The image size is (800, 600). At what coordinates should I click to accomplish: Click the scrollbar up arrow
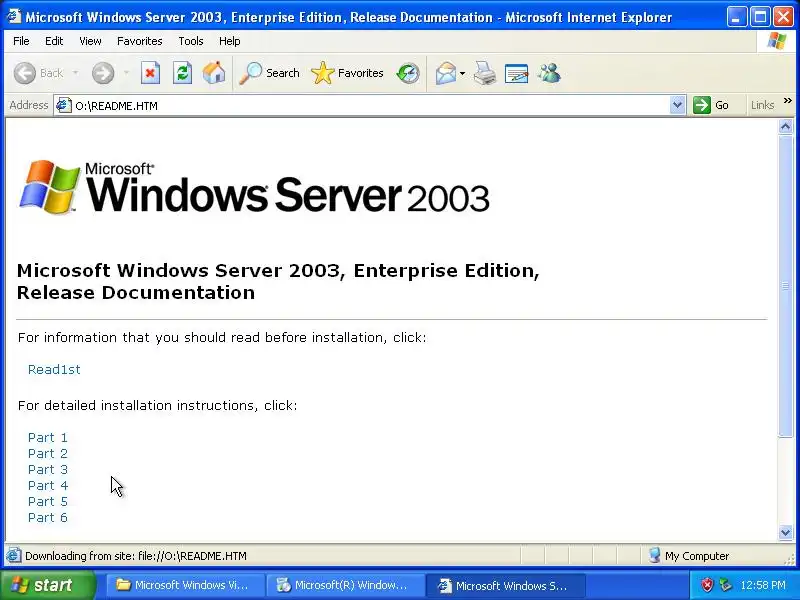pyautogui.click(x=785, y=126)
